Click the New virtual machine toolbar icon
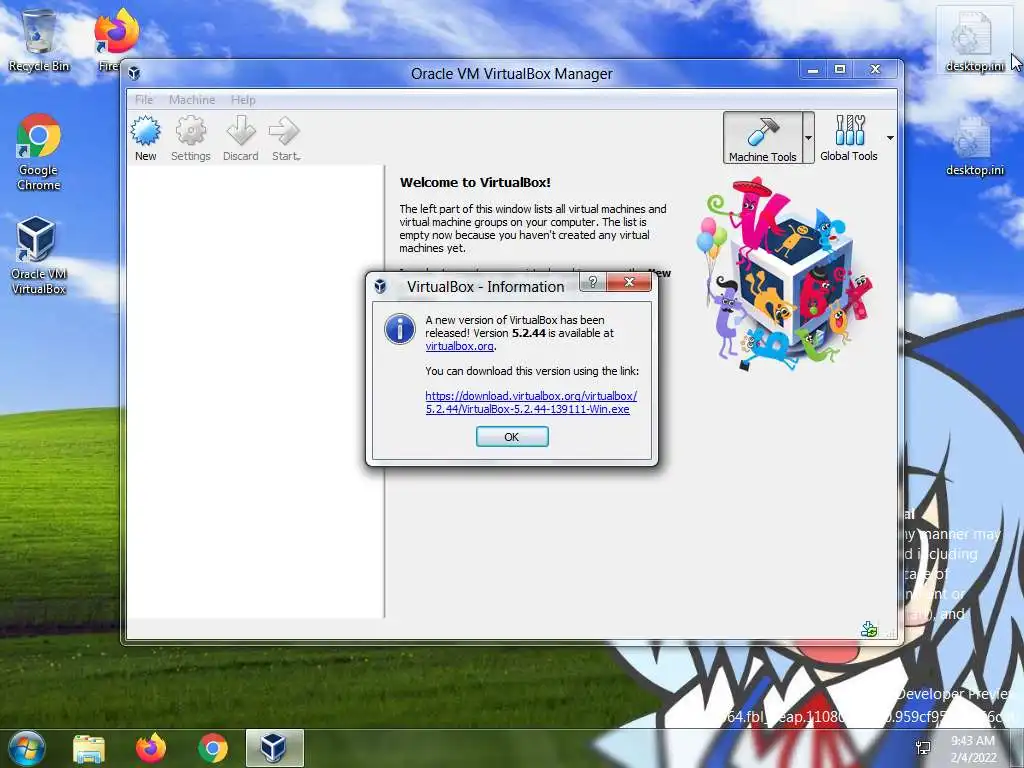1024x768 pixels. pyautogui.click(x=145, y=138)
